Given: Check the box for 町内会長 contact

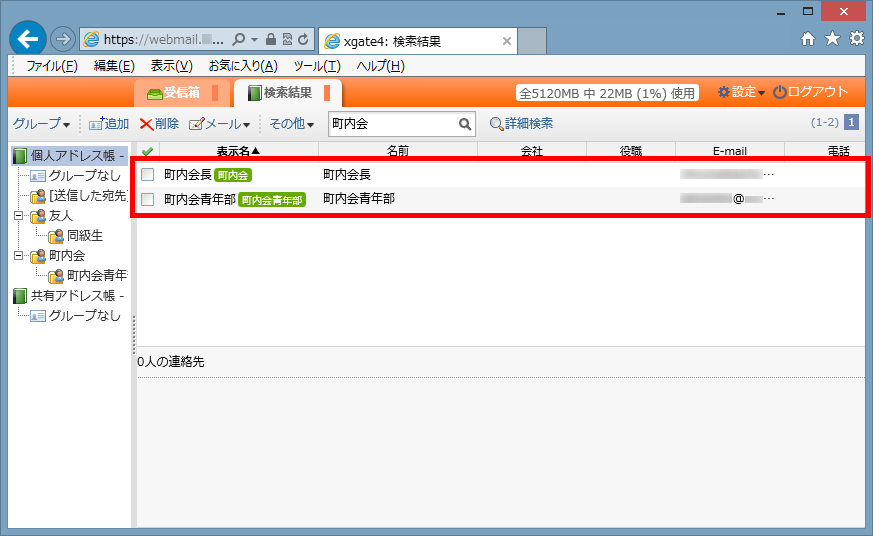Looking at the screenshot, I should click(x=148, y=174).
